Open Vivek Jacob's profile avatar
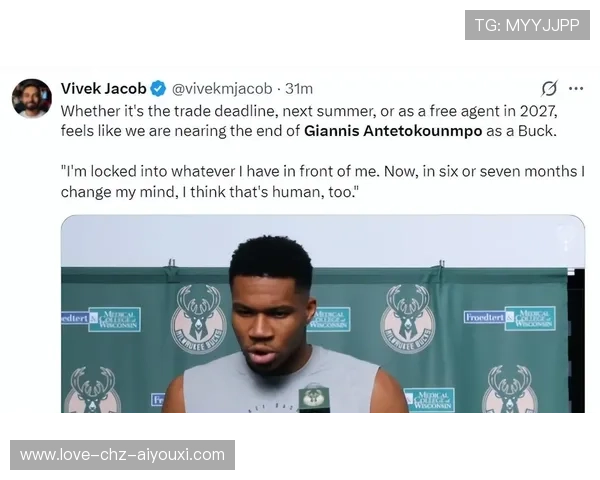 (x=32, y=98)
